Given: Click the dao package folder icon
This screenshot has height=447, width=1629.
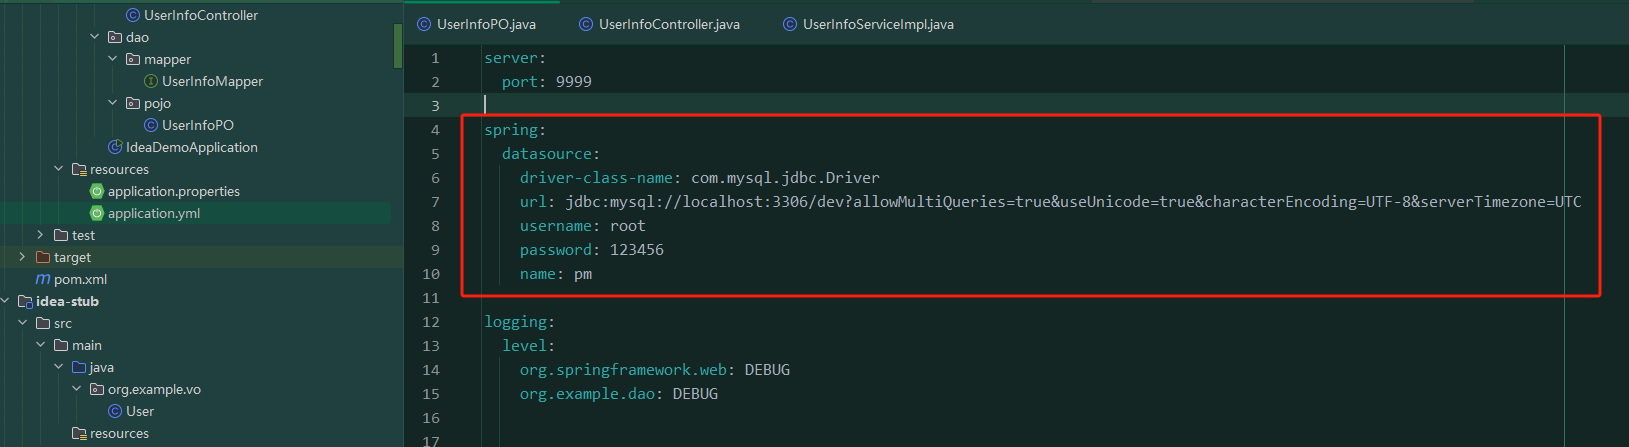Looking at the screenshot, I should (x=115, y=37).
